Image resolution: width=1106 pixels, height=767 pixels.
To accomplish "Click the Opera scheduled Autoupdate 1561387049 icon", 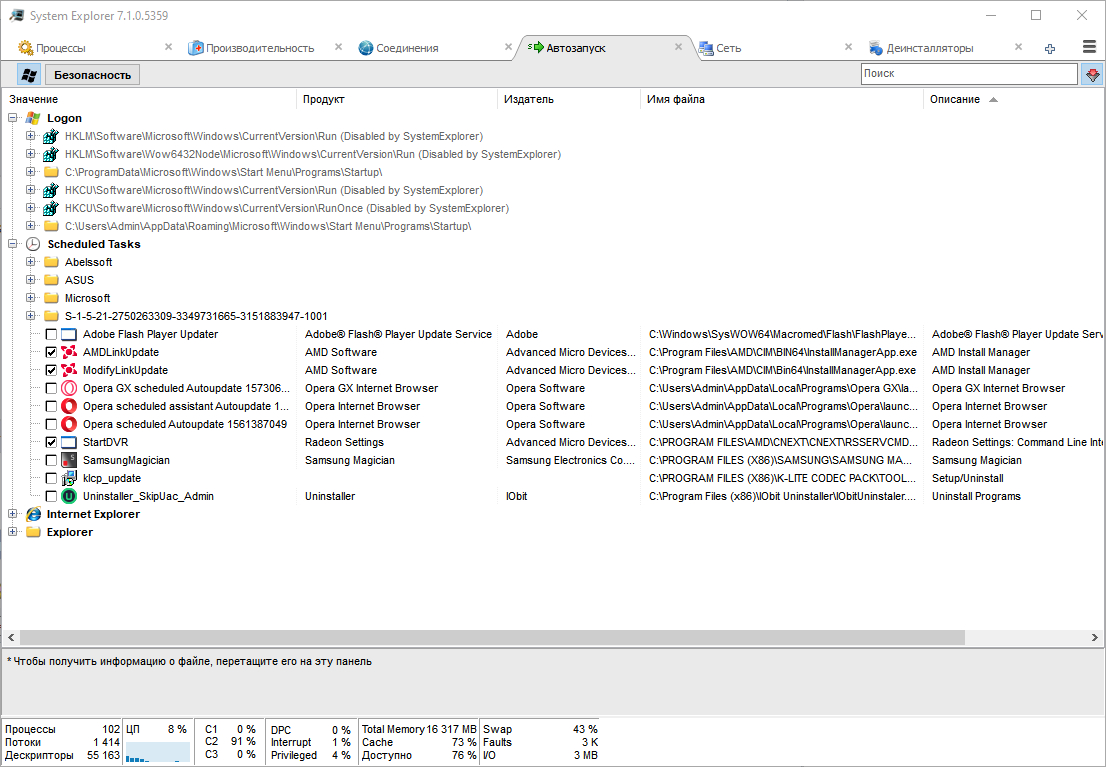I will [x=68, y=424].
